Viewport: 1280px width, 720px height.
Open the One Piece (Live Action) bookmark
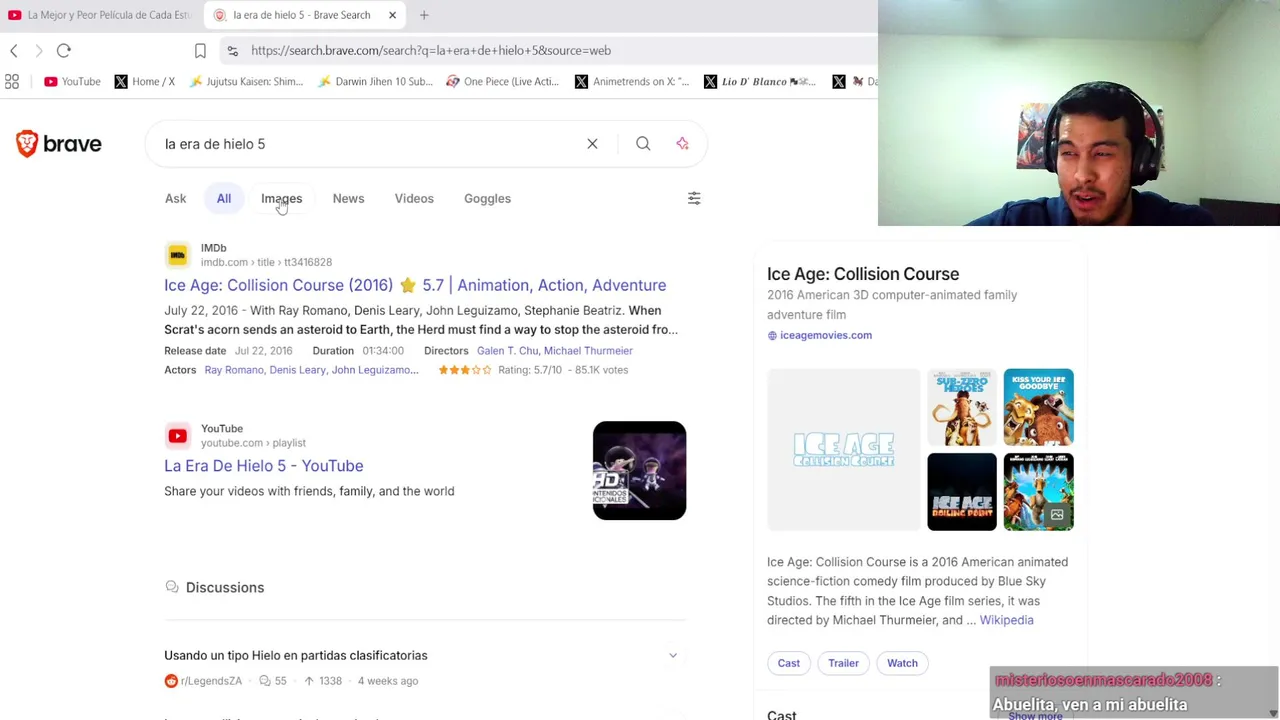pyautogui.click(x=502, y=82)
